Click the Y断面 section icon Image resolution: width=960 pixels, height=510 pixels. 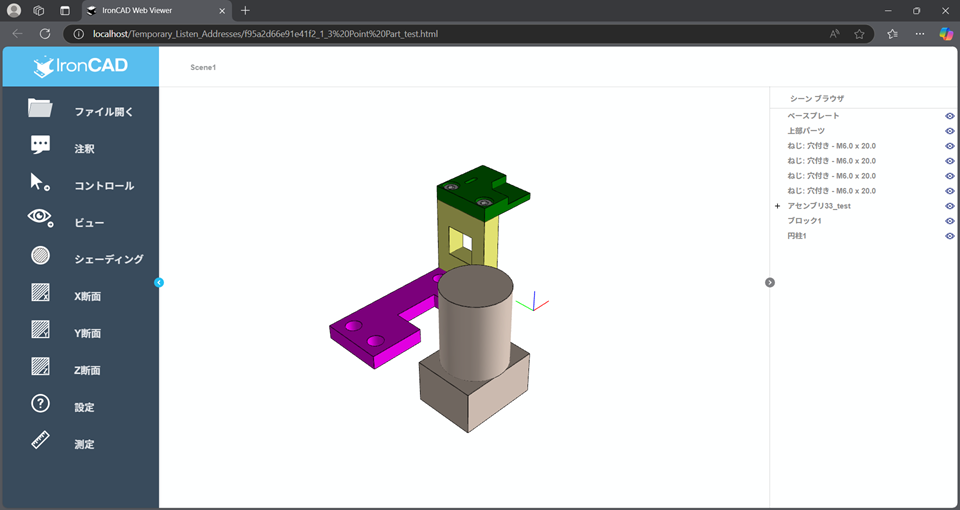(x=40, y=329)
